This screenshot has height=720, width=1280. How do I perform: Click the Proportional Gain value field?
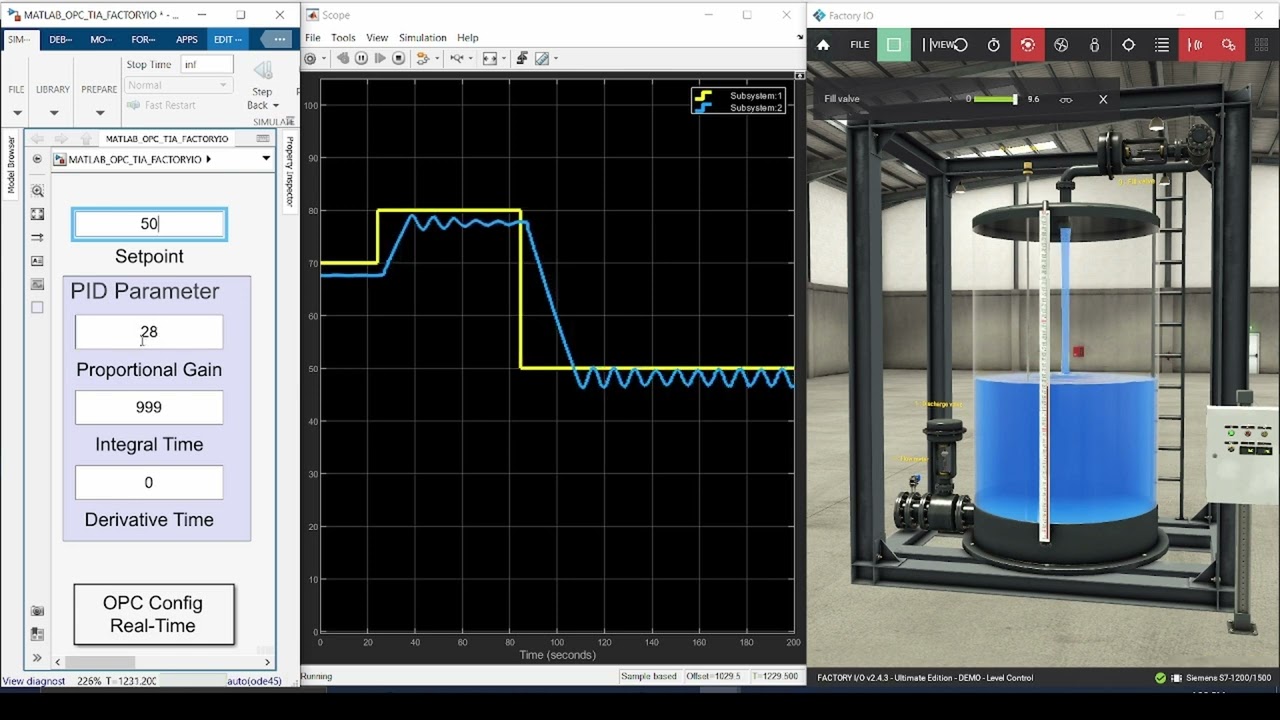[149, 332]
